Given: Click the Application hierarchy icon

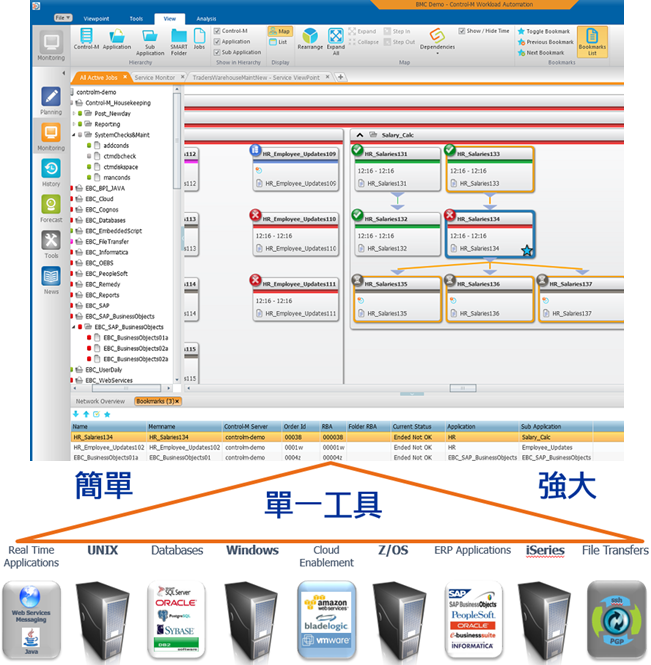Looking at the screenshot, I should [x=117, y=39].
